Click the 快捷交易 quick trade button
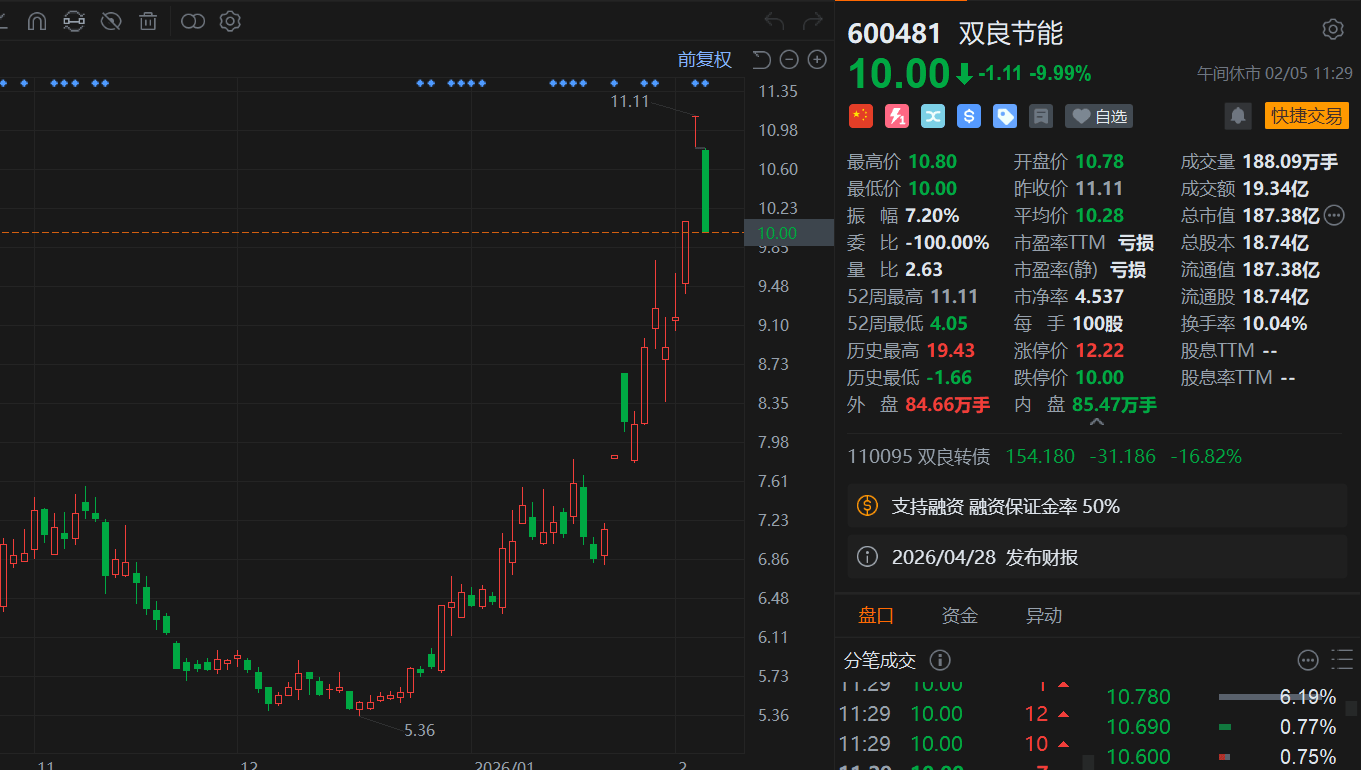 (x=1306, y=116)
